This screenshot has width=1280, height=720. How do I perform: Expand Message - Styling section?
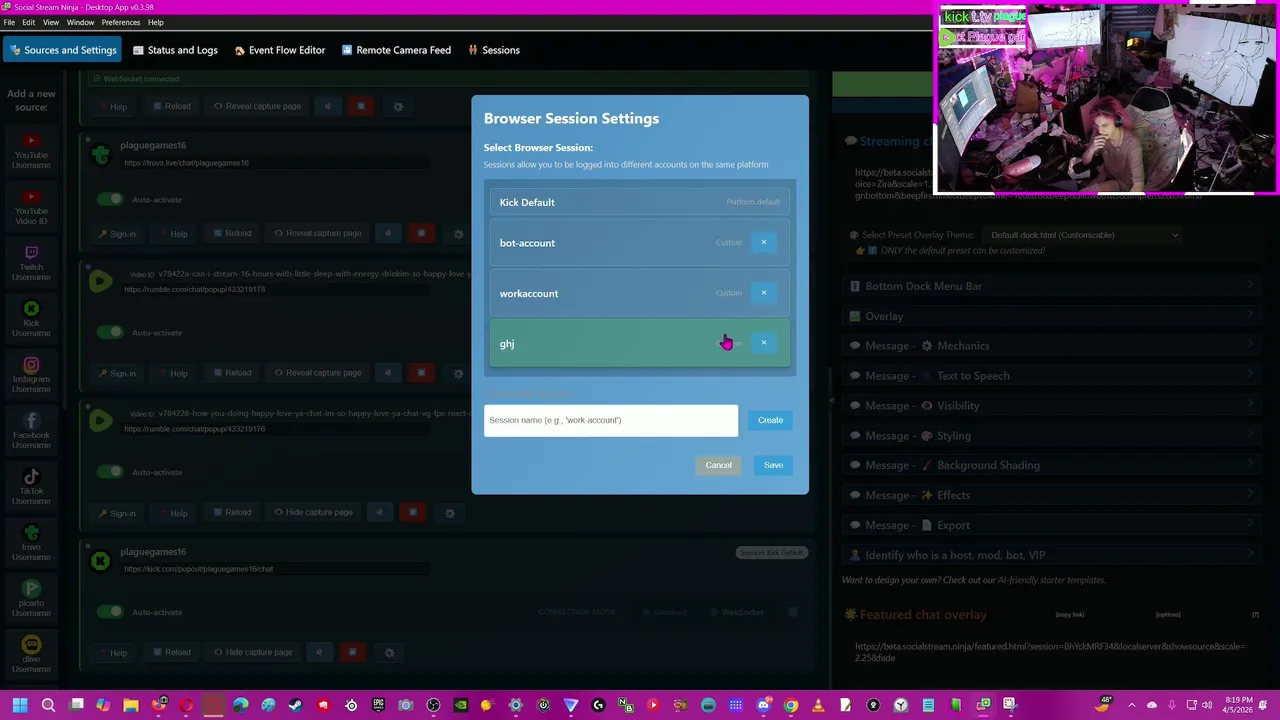coord(1051,436)
